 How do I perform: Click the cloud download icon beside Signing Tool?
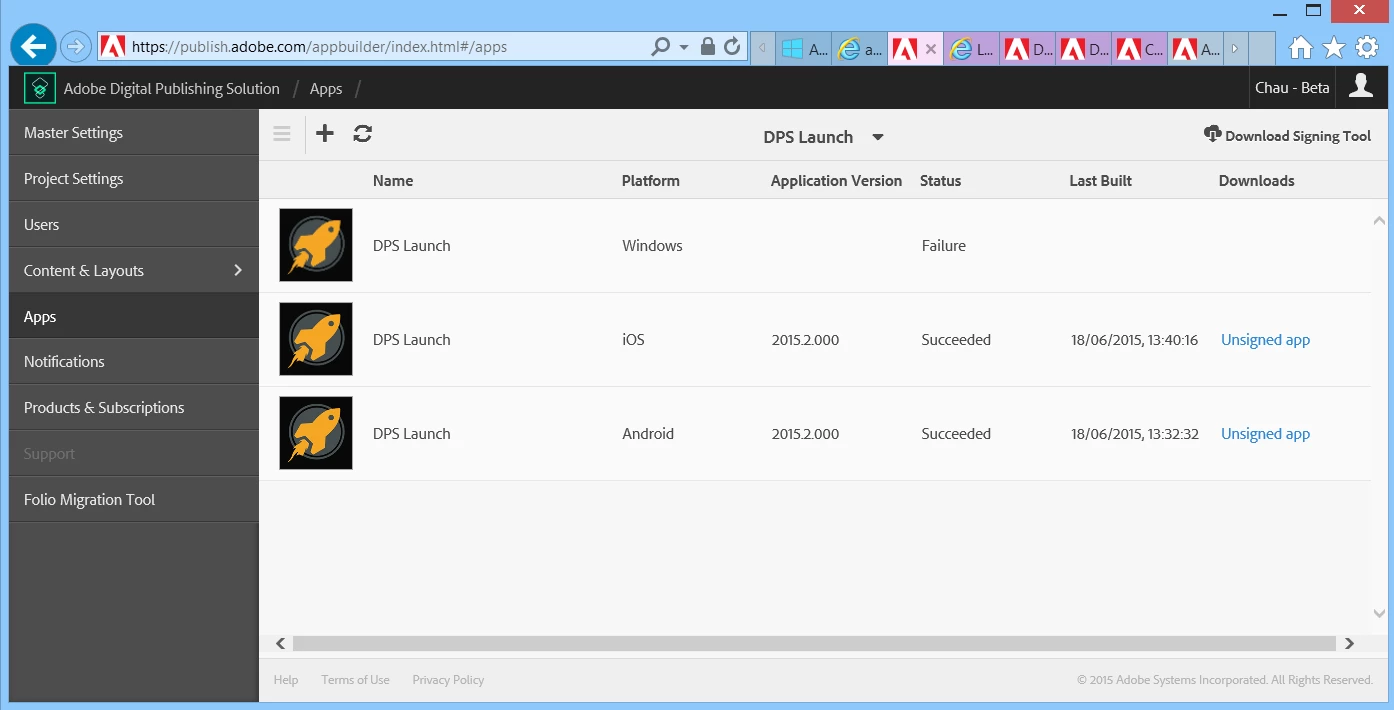click(1213, 134)
